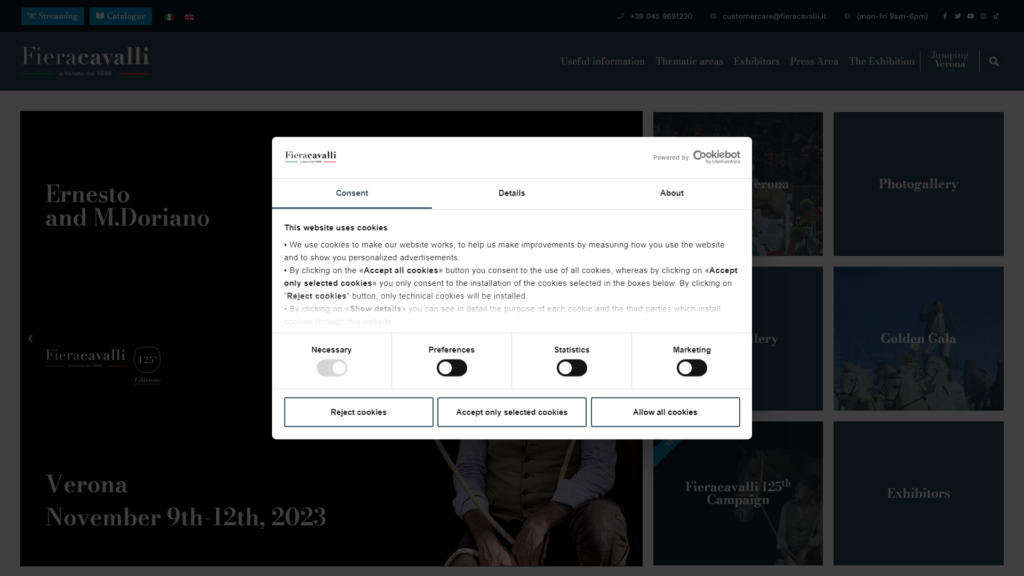Click the phone number +39 045 9691220

pyautogui.click(x=661, y=16)
